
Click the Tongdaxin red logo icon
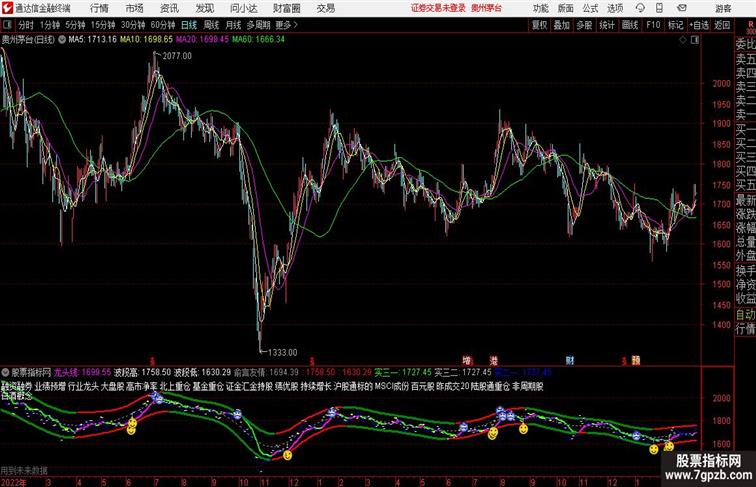[7, 8]
